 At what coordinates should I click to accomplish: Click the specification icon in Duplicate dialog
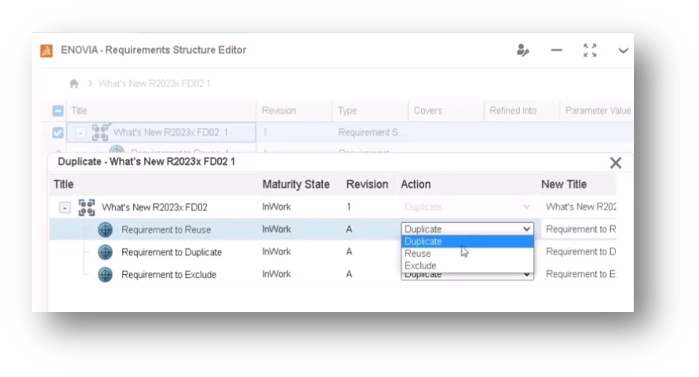tap(87, 207)
